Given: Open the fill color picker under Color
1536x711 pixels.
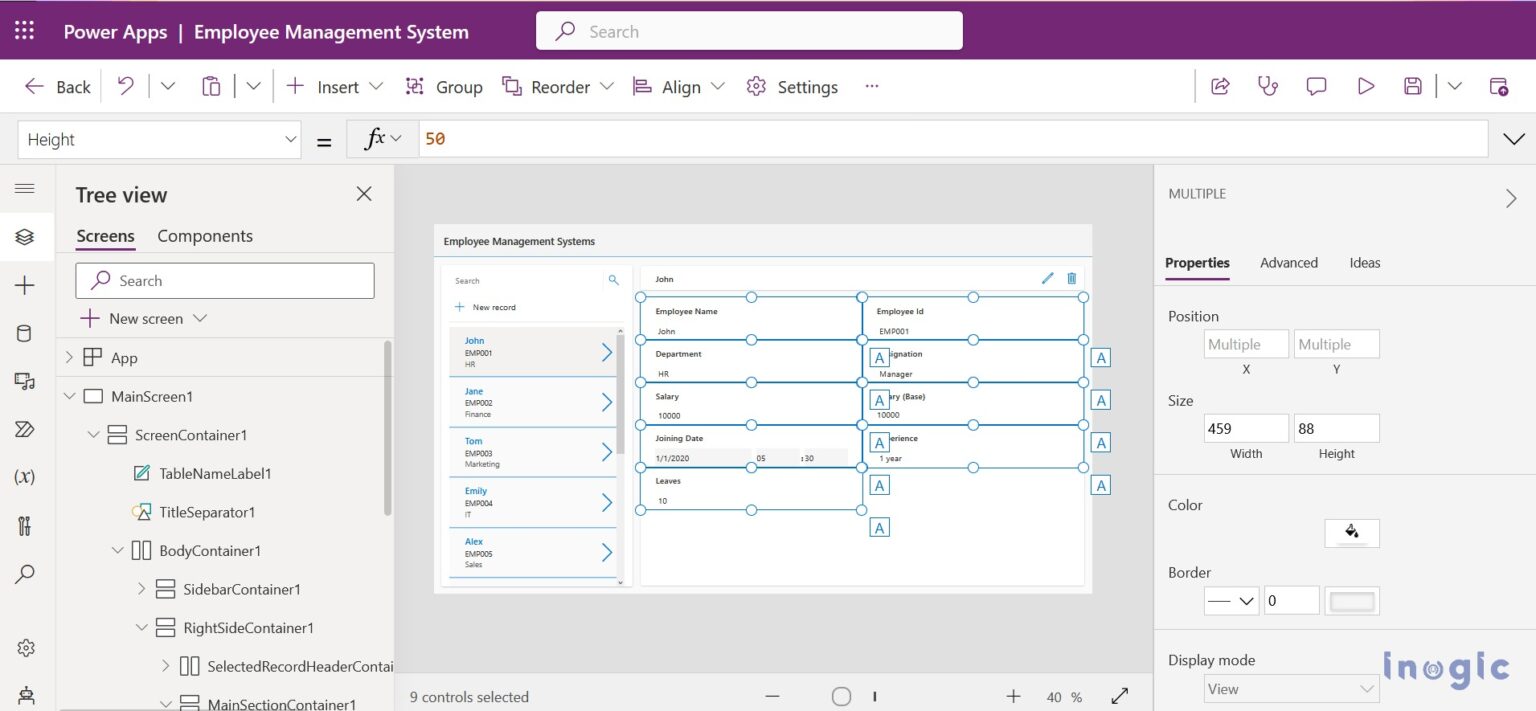Looking at the screenshot, I should click(1351, 533).
